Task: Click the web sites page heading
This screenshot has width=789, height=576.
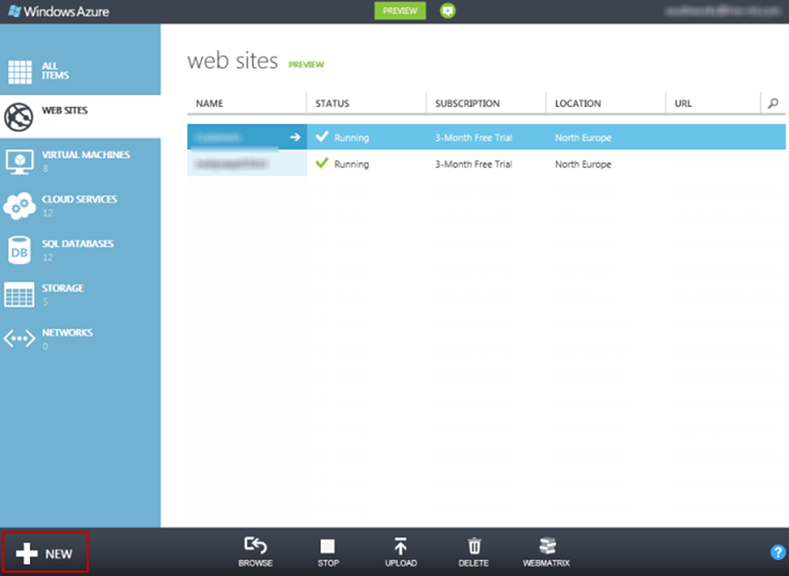Action: [x=232, y=61]
